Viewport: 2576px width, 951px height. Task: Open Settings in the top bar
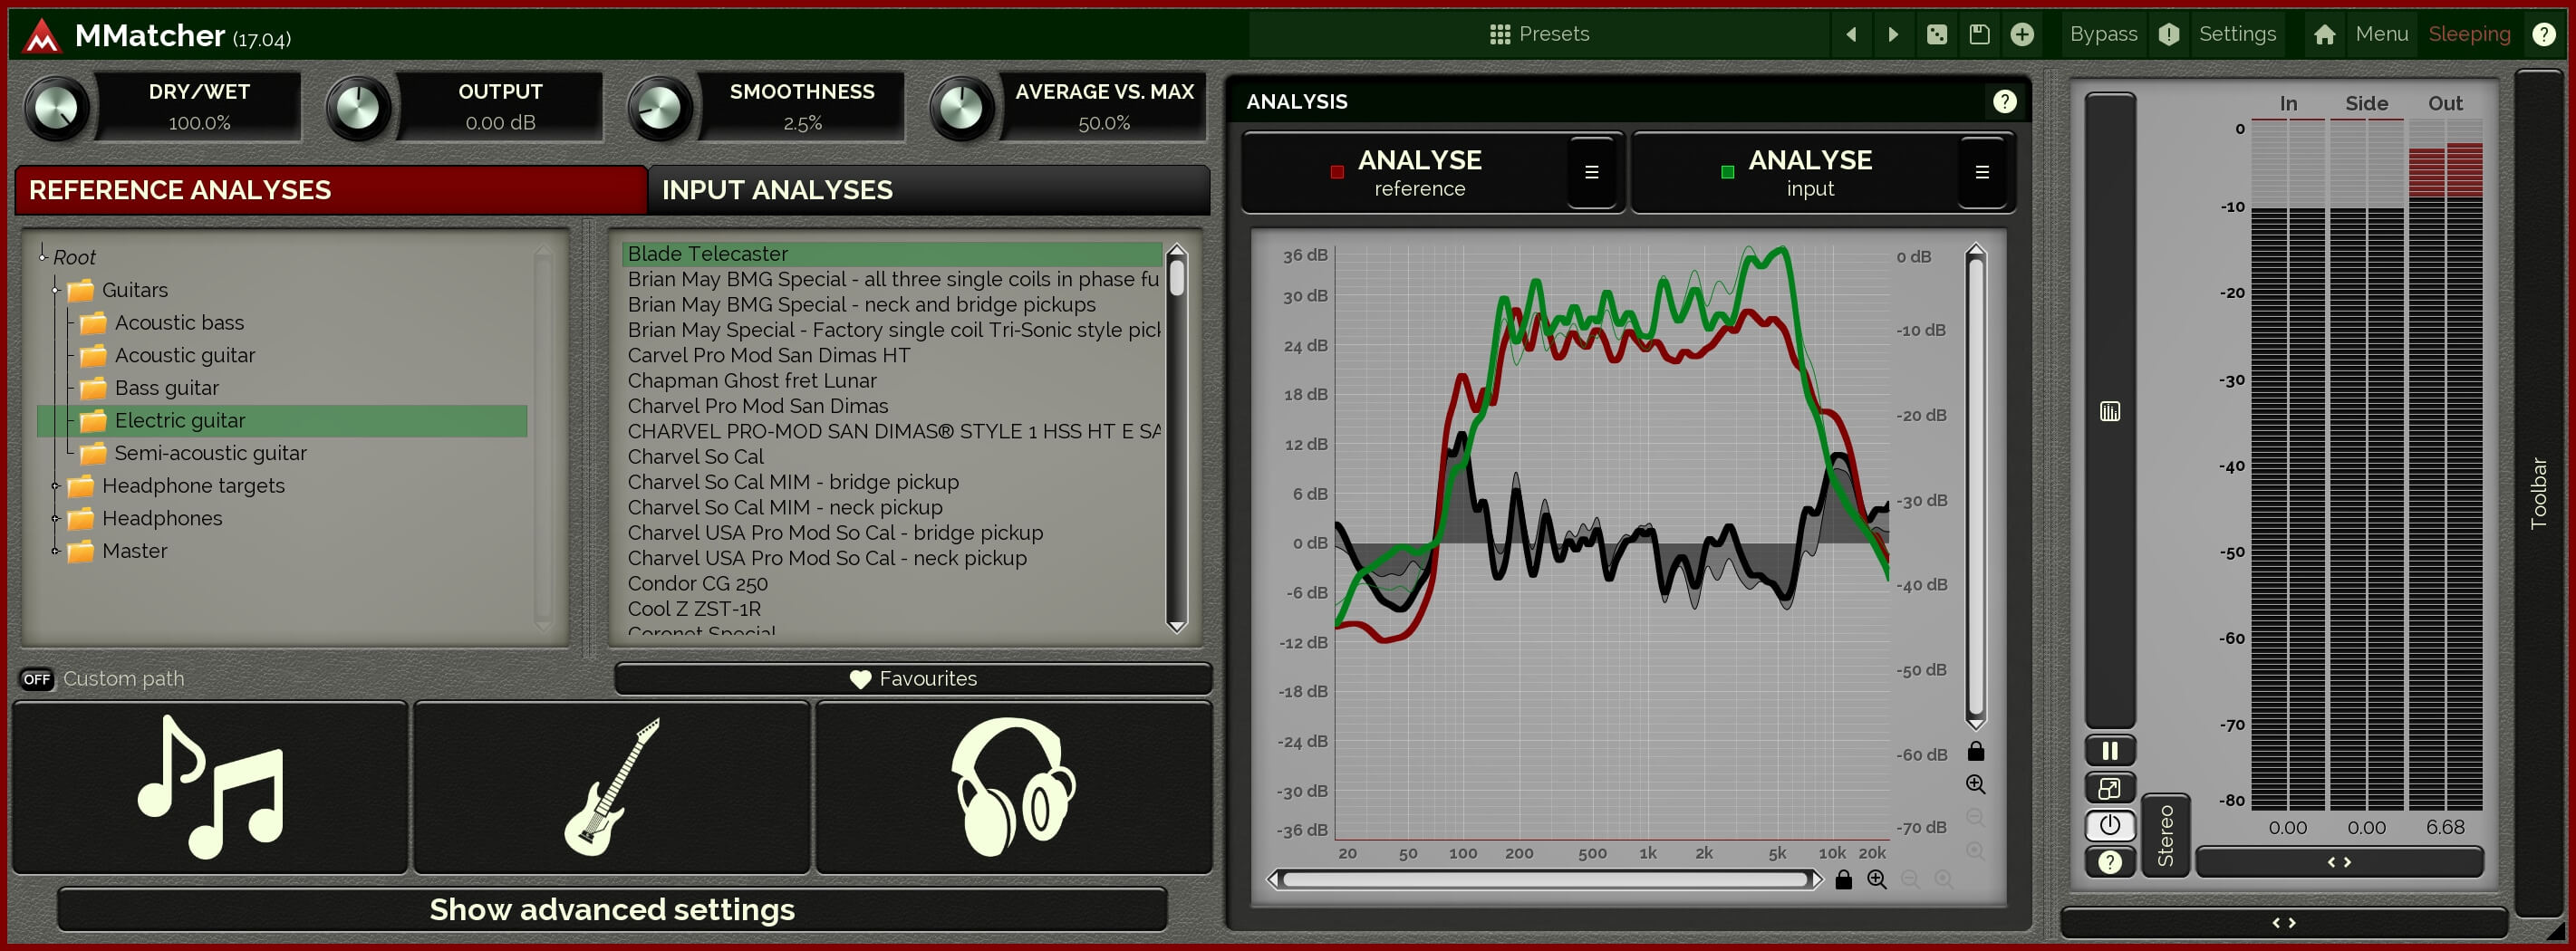click(x=2237, y=34)
